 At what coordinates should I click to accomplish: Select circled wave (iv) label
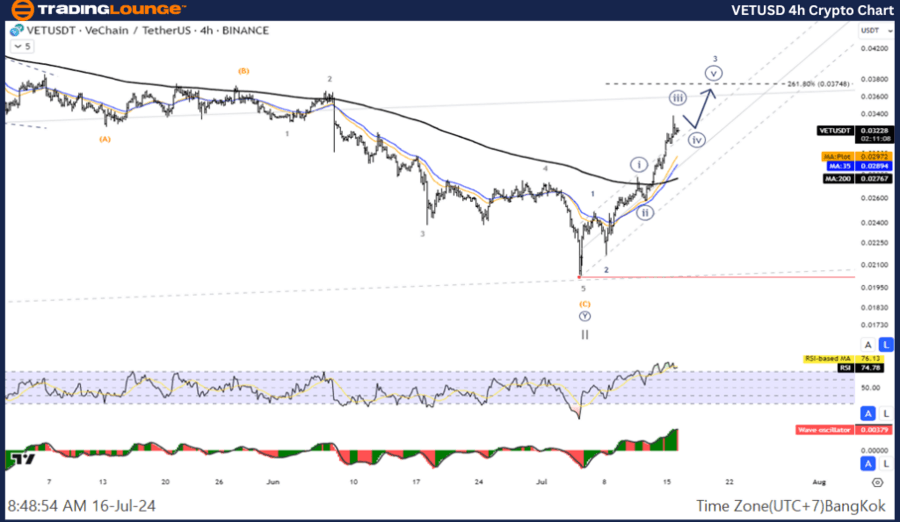click(697, 140)
